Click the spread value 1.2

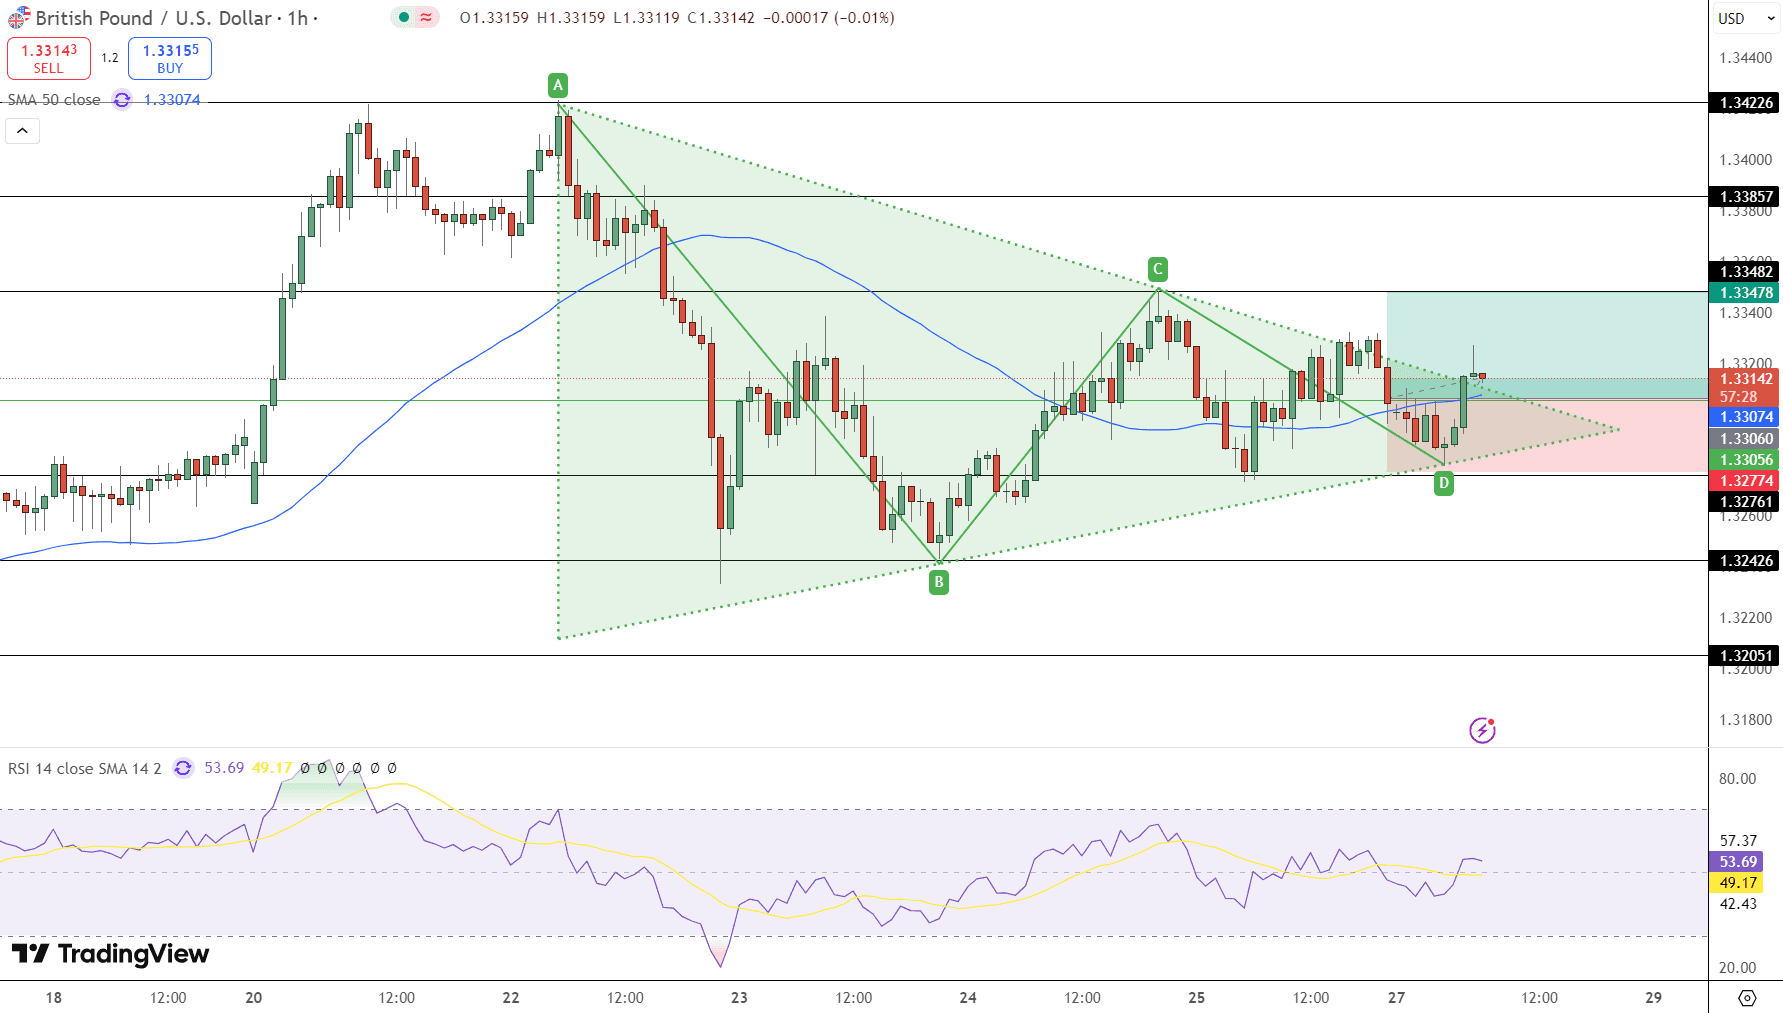point(110,58)
